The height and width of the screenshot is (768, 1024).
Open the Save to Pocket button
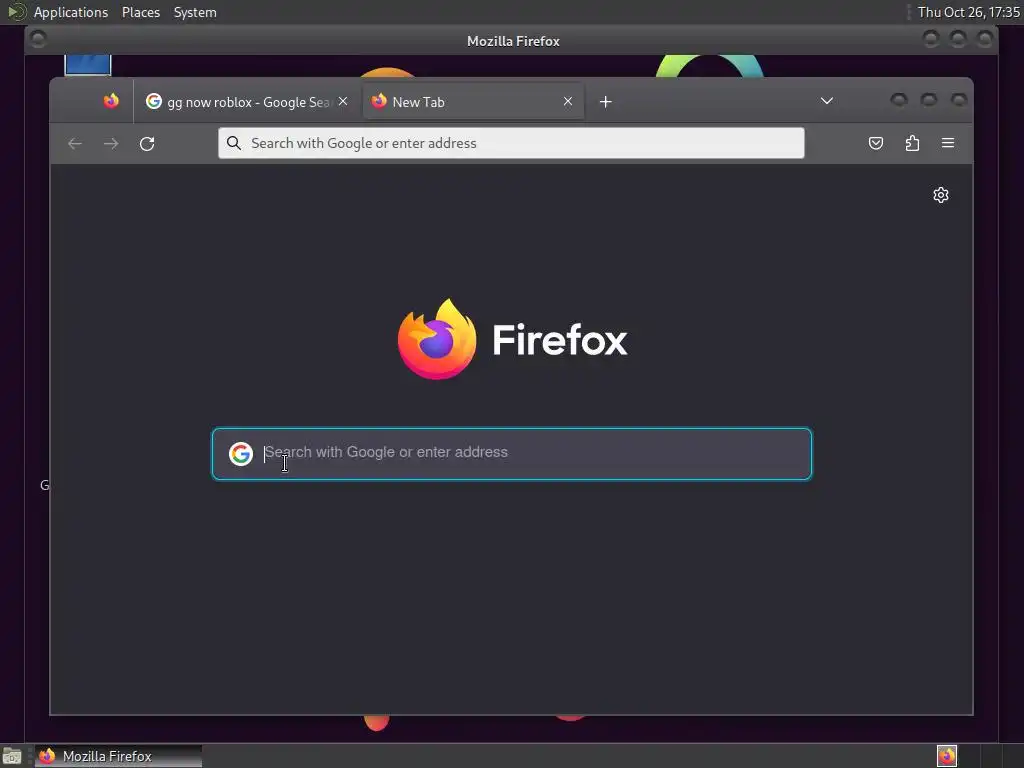876,143
